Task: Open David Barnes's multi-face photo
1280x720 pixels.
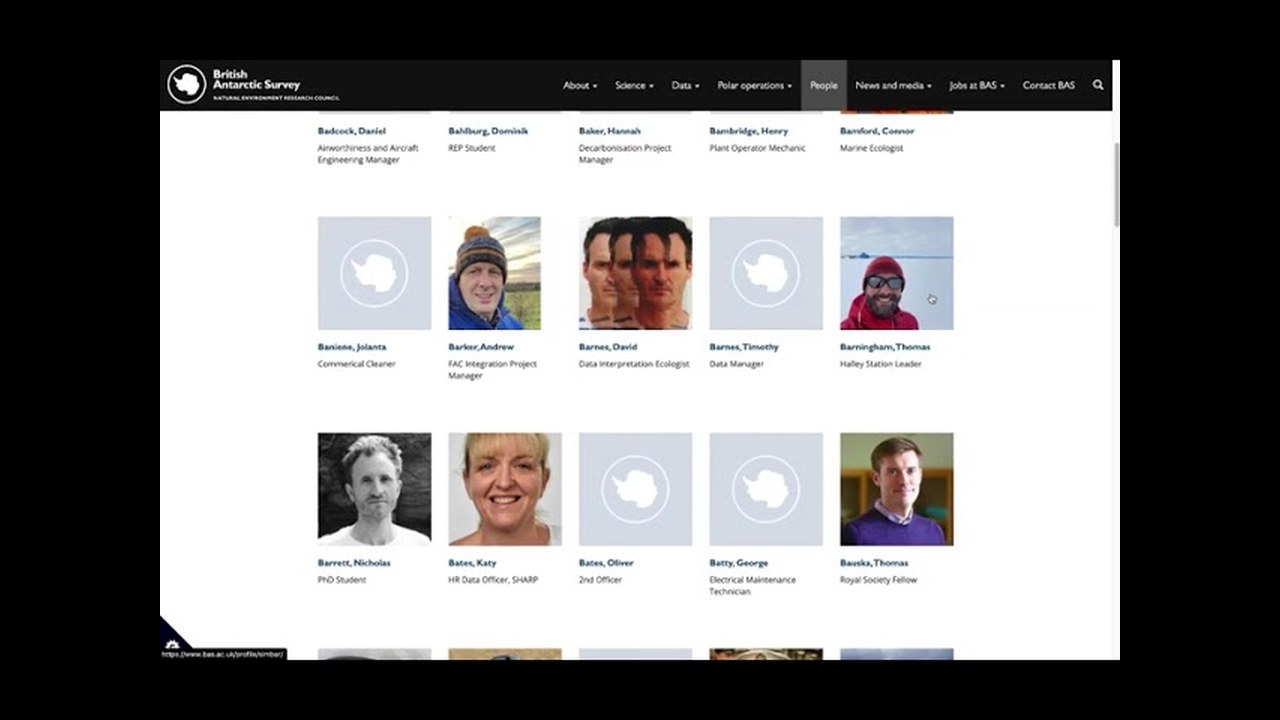Action: (635, 273)
